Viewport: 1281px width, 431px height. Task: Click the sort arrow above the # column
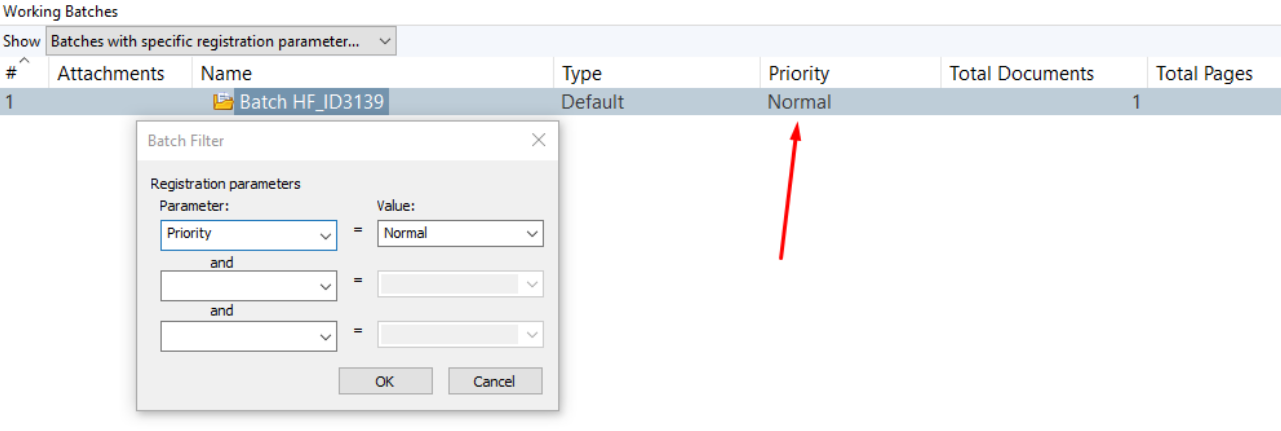click(24, 63)
